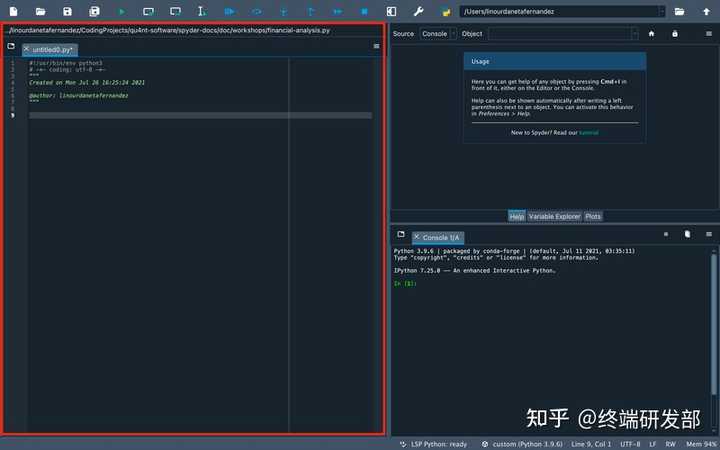Place cursor on highlighted line 9 in editor
Screen dimensions: 720x450
200,115
